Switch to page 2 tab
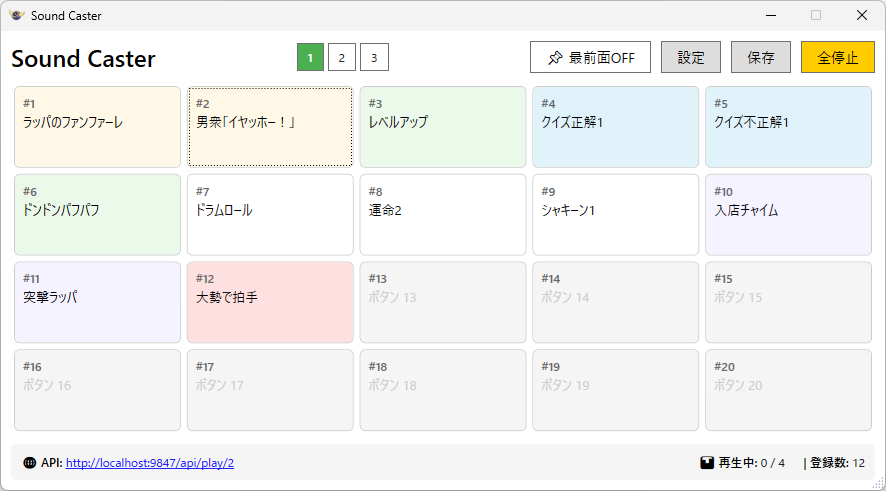 [x=342, y=57]
